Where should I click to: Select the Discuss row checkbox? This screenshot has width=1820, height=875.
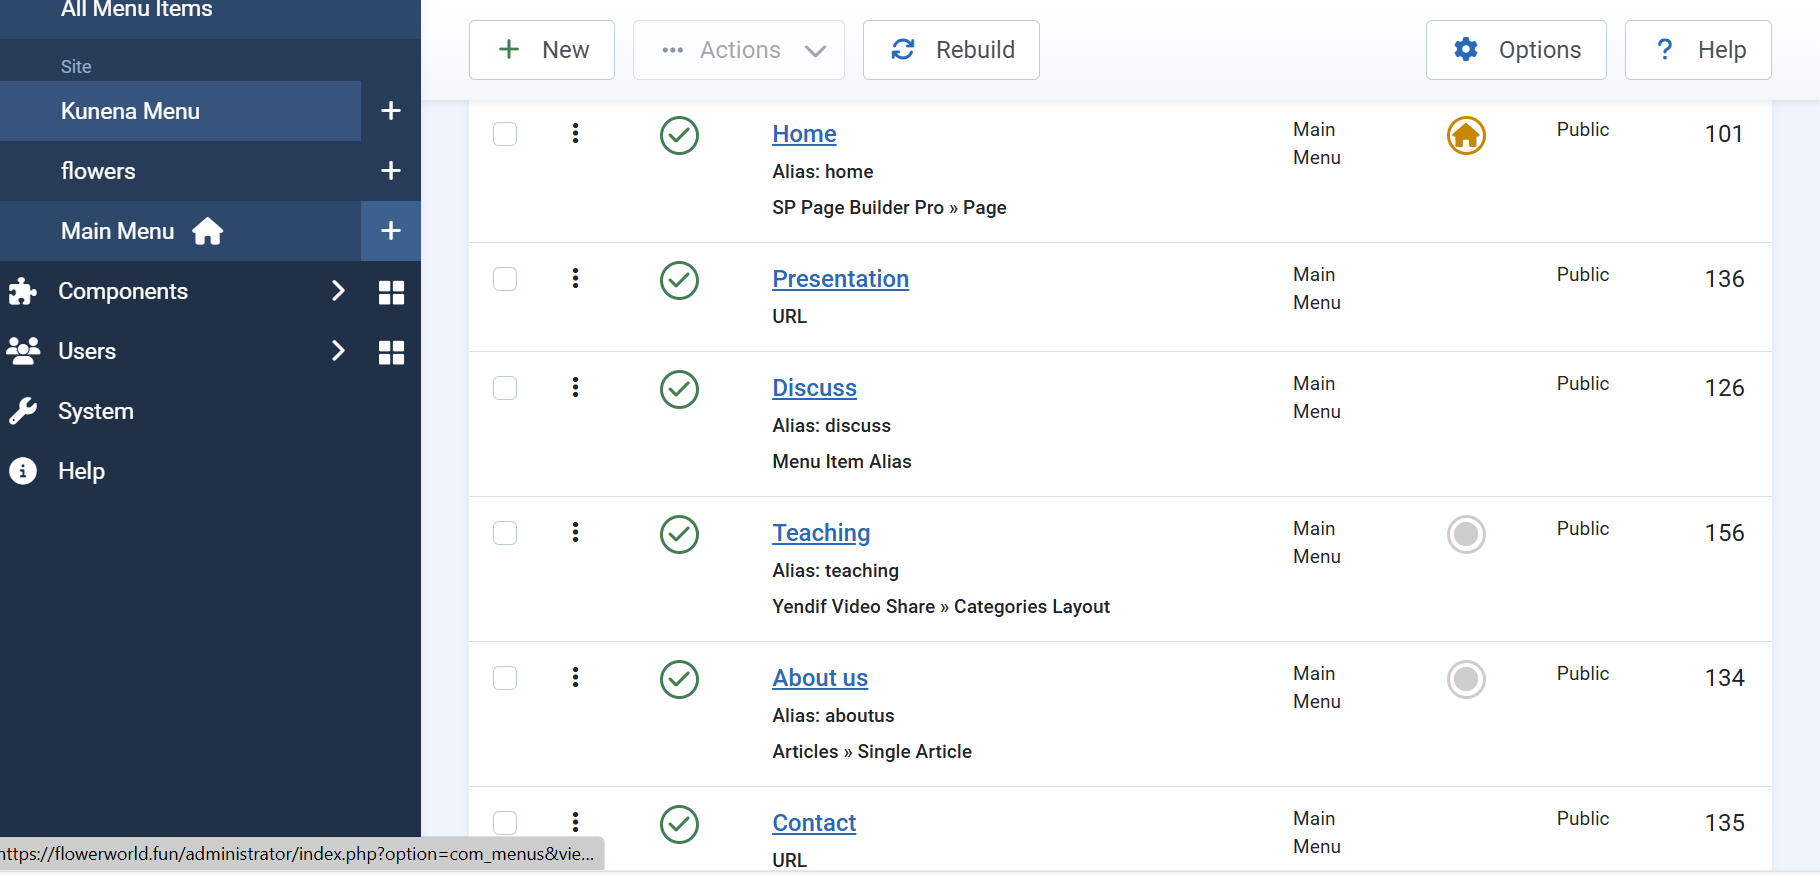[x=505, y=388]
